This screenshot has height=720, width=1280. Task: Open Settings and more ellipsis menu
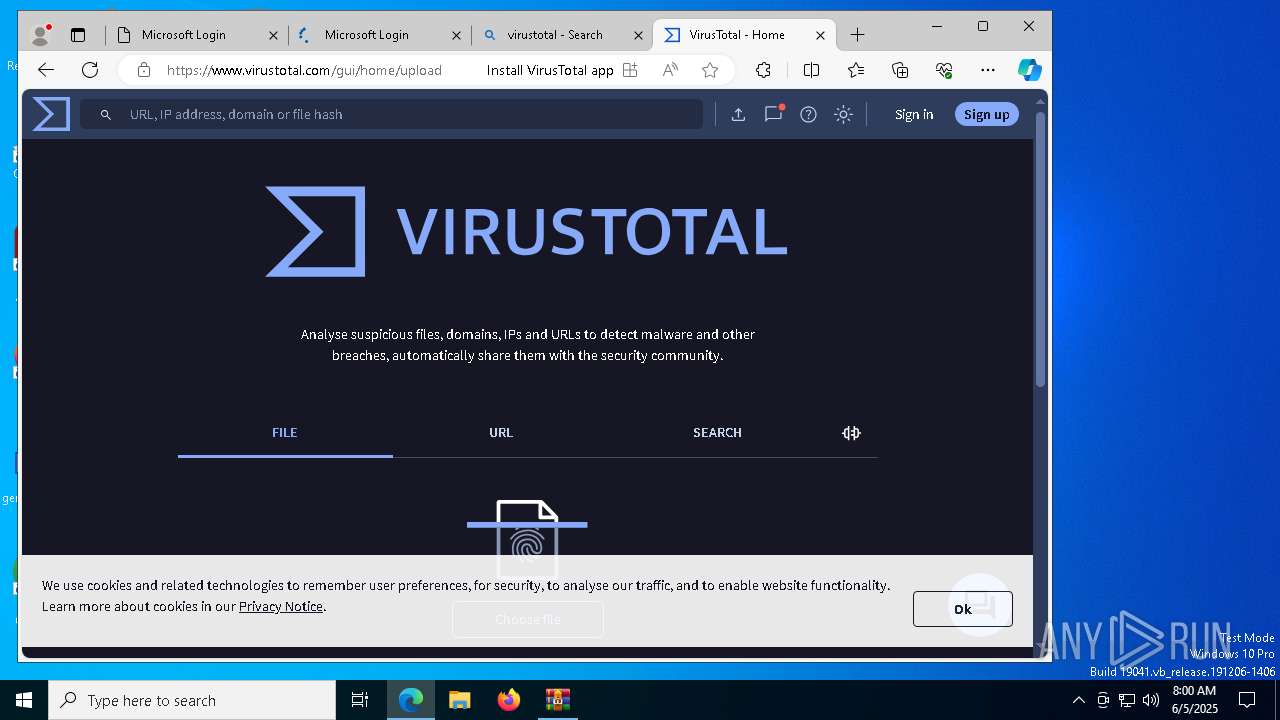coord(988,70)
